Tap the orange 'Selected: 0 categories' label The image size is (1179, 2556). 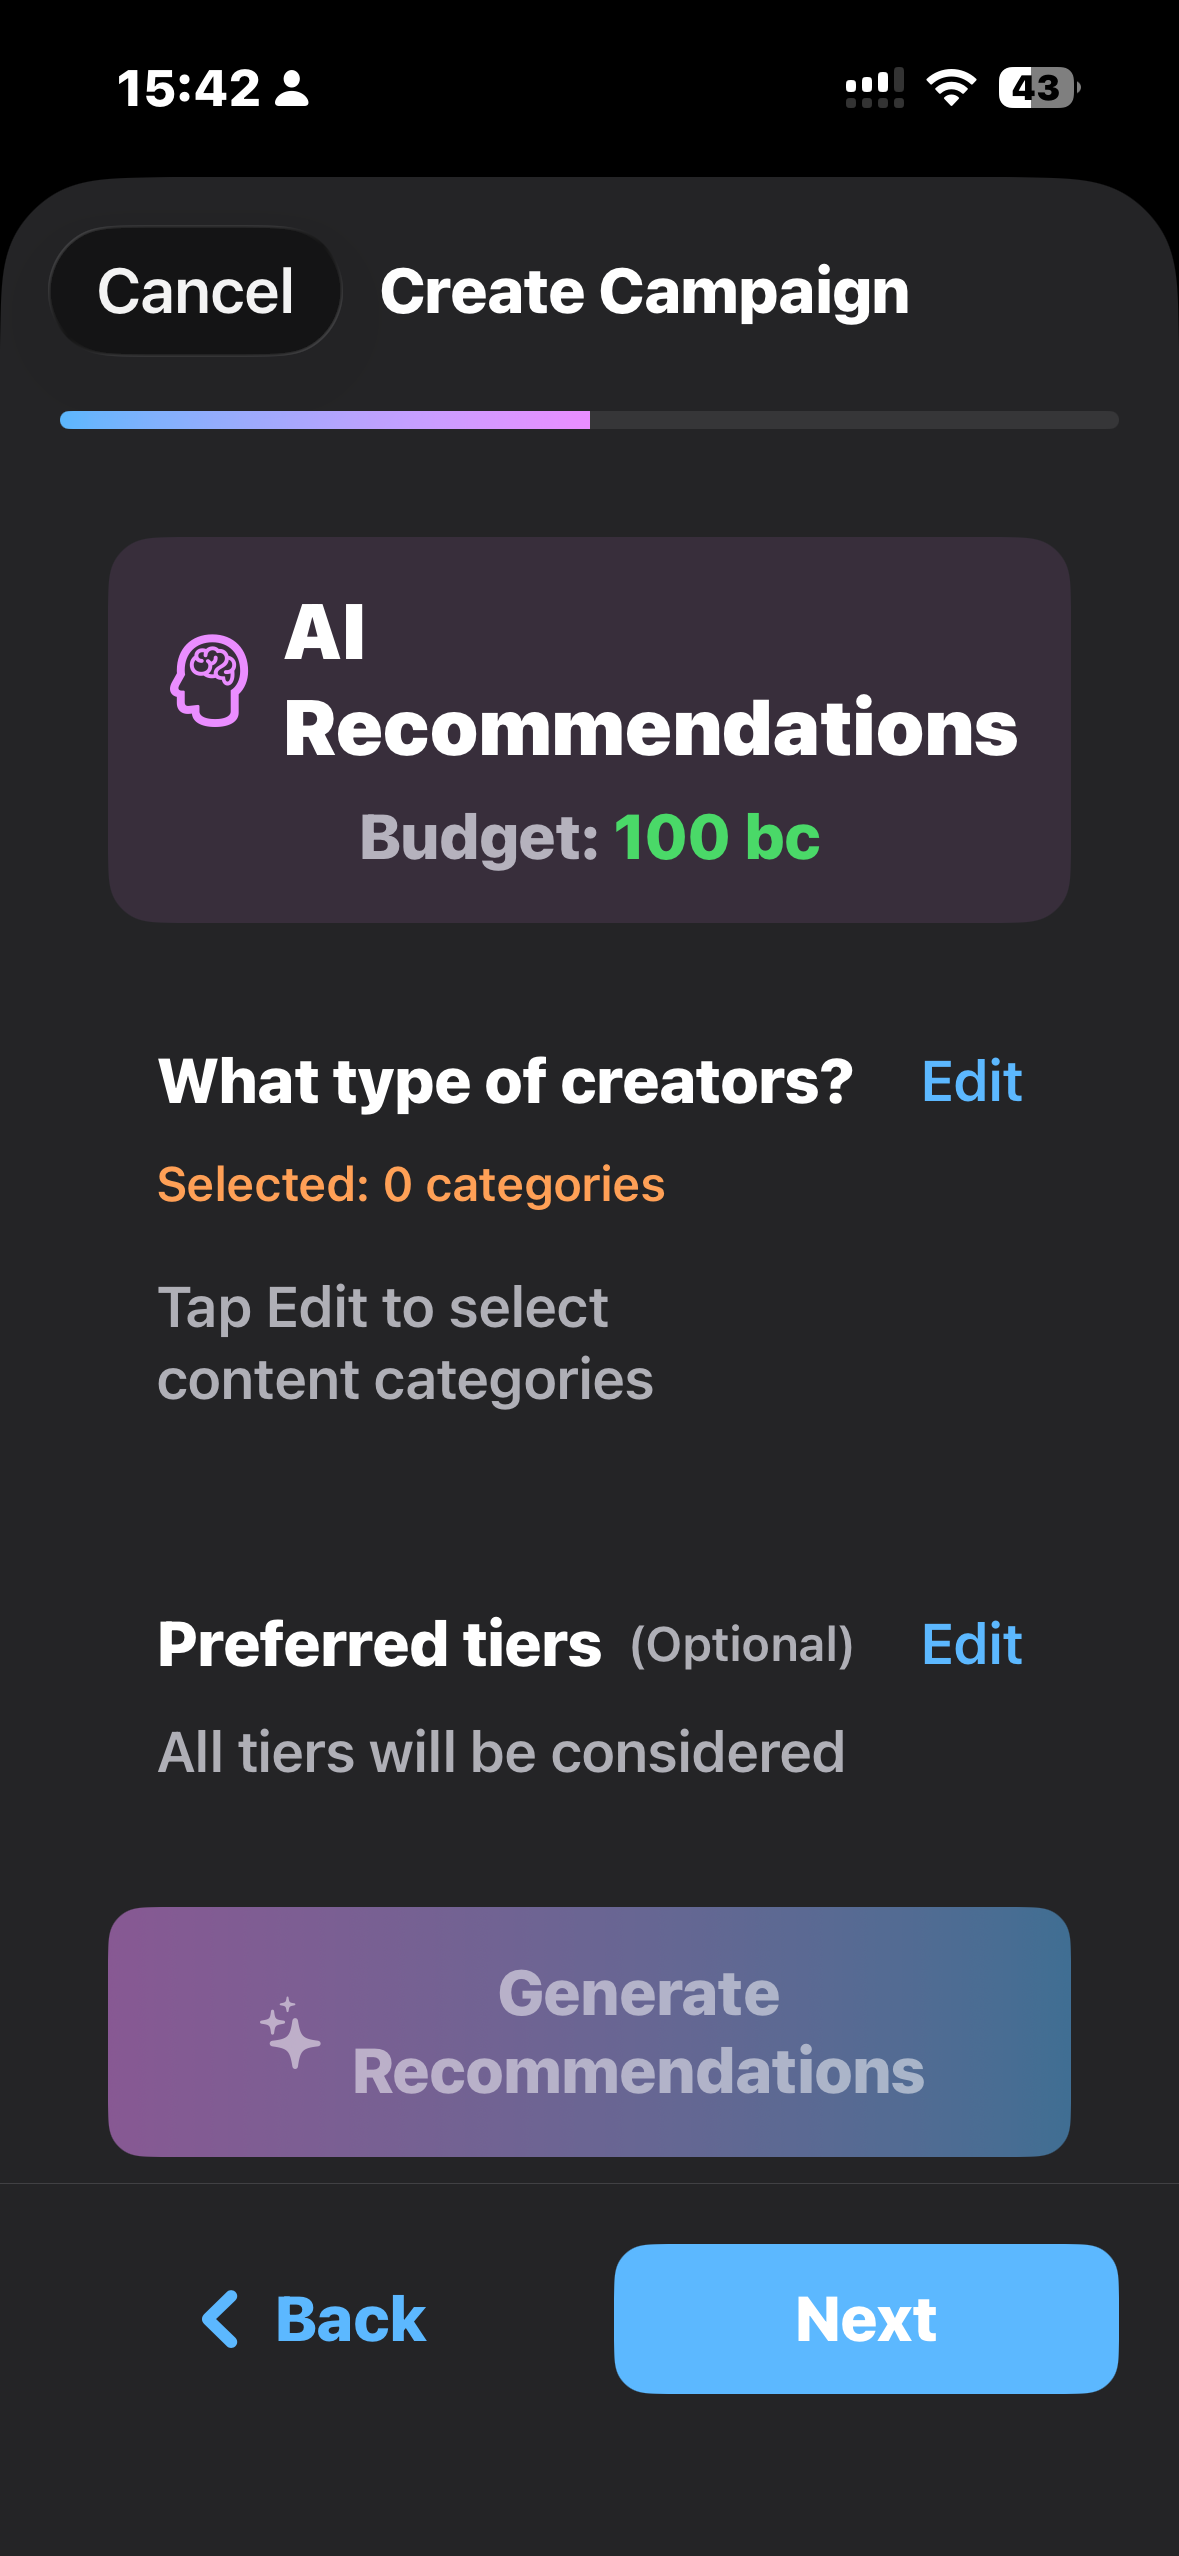point(411,1185)
